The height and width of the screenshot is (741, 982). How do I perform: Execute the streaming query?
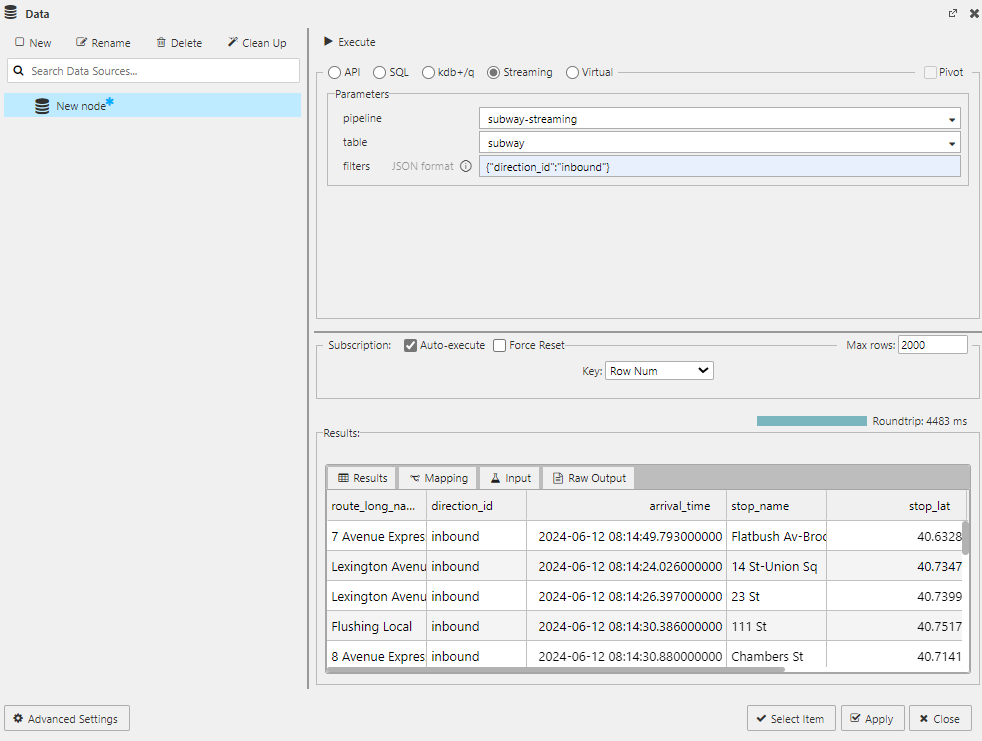[348, 42]
